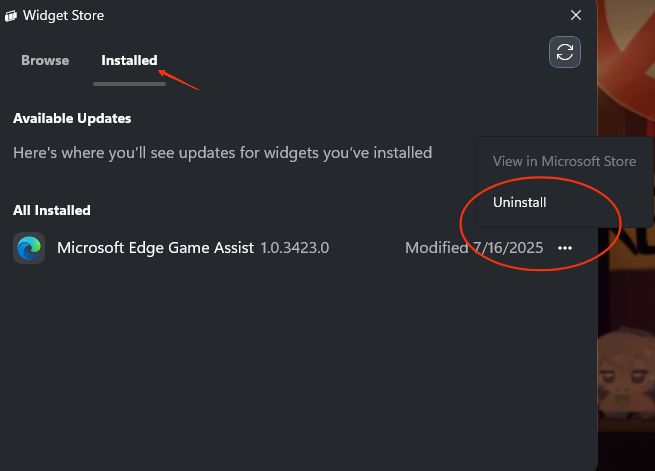
Task: Close the Widget Store window
Action: (576, 15)
